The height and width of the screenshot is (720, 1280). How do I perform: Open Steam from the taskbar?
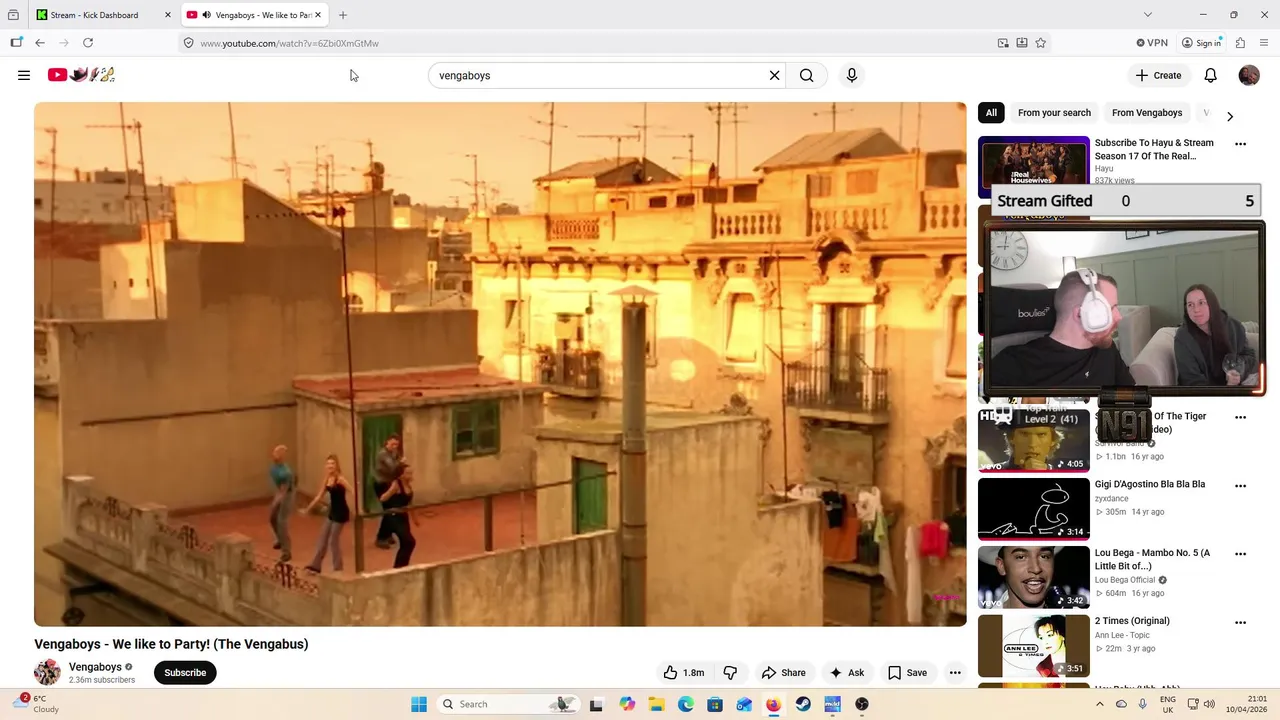(x=803, y=704)
